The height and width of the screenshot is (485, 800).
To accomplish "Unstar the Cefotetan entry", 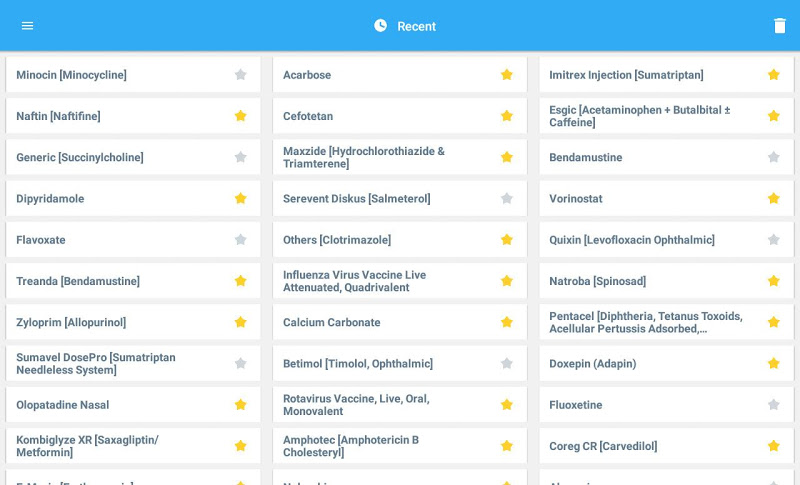I will coord(507,116).
